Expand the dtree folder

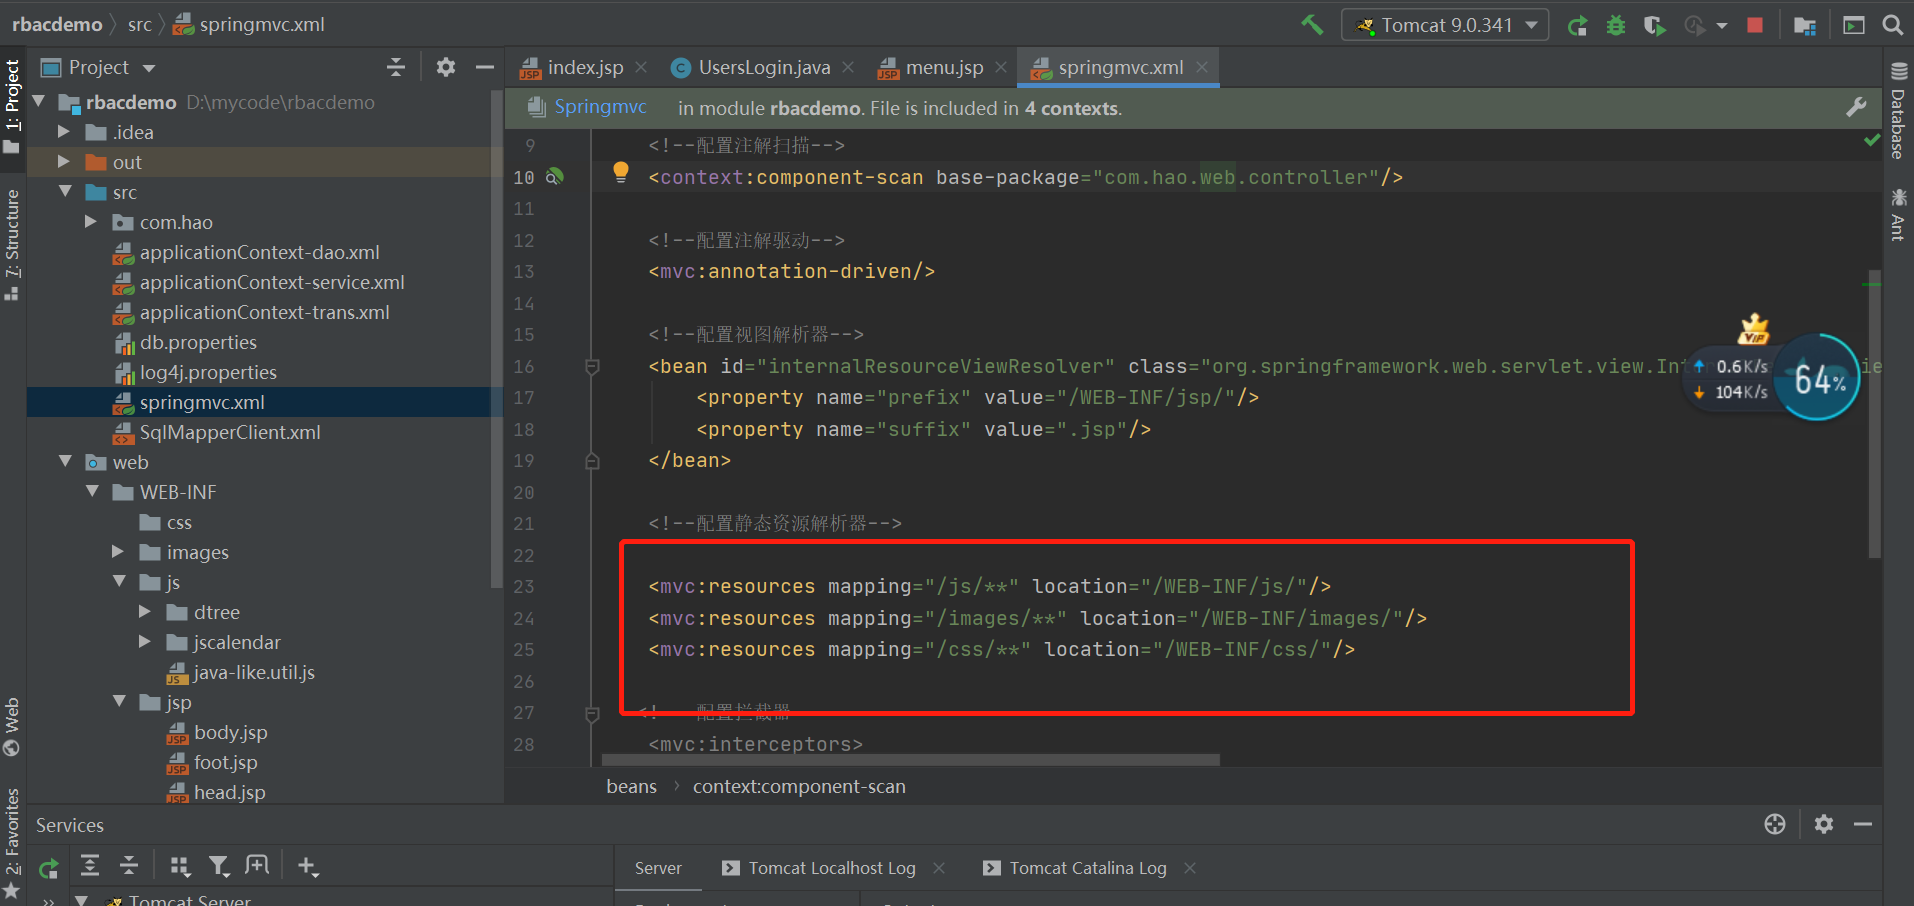point(145,612)
